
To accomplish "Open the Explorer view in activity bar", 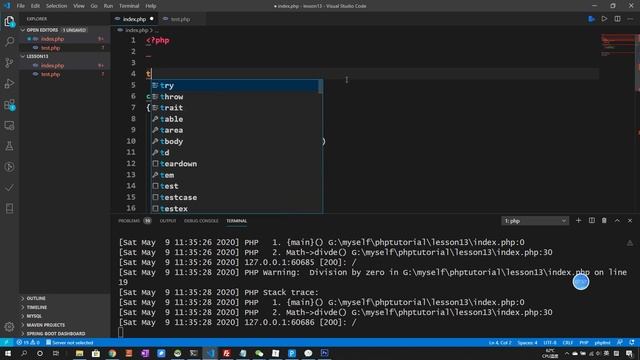I will click(9, 21).
